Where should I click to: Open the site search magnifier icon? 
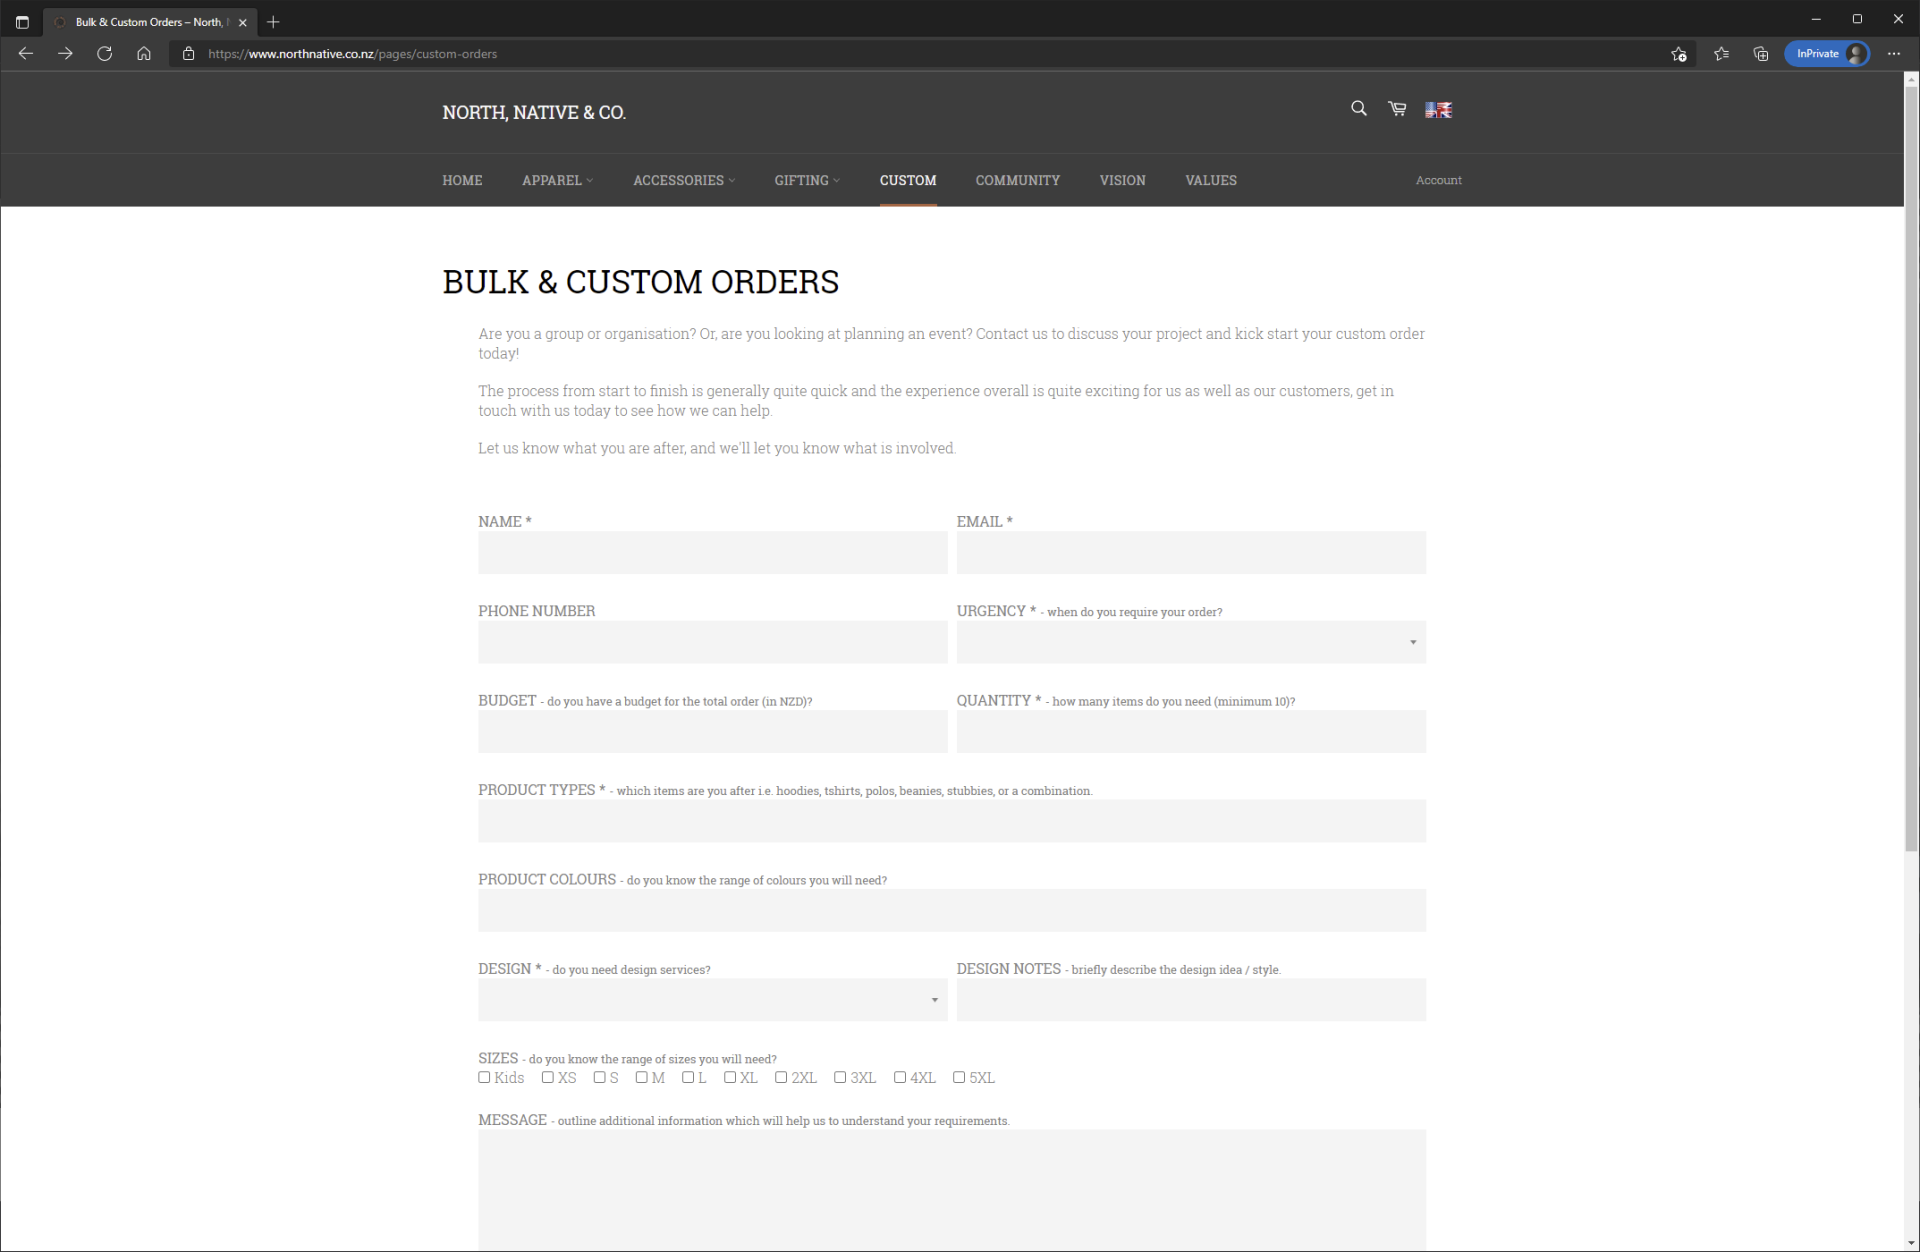coord(1358,109)
